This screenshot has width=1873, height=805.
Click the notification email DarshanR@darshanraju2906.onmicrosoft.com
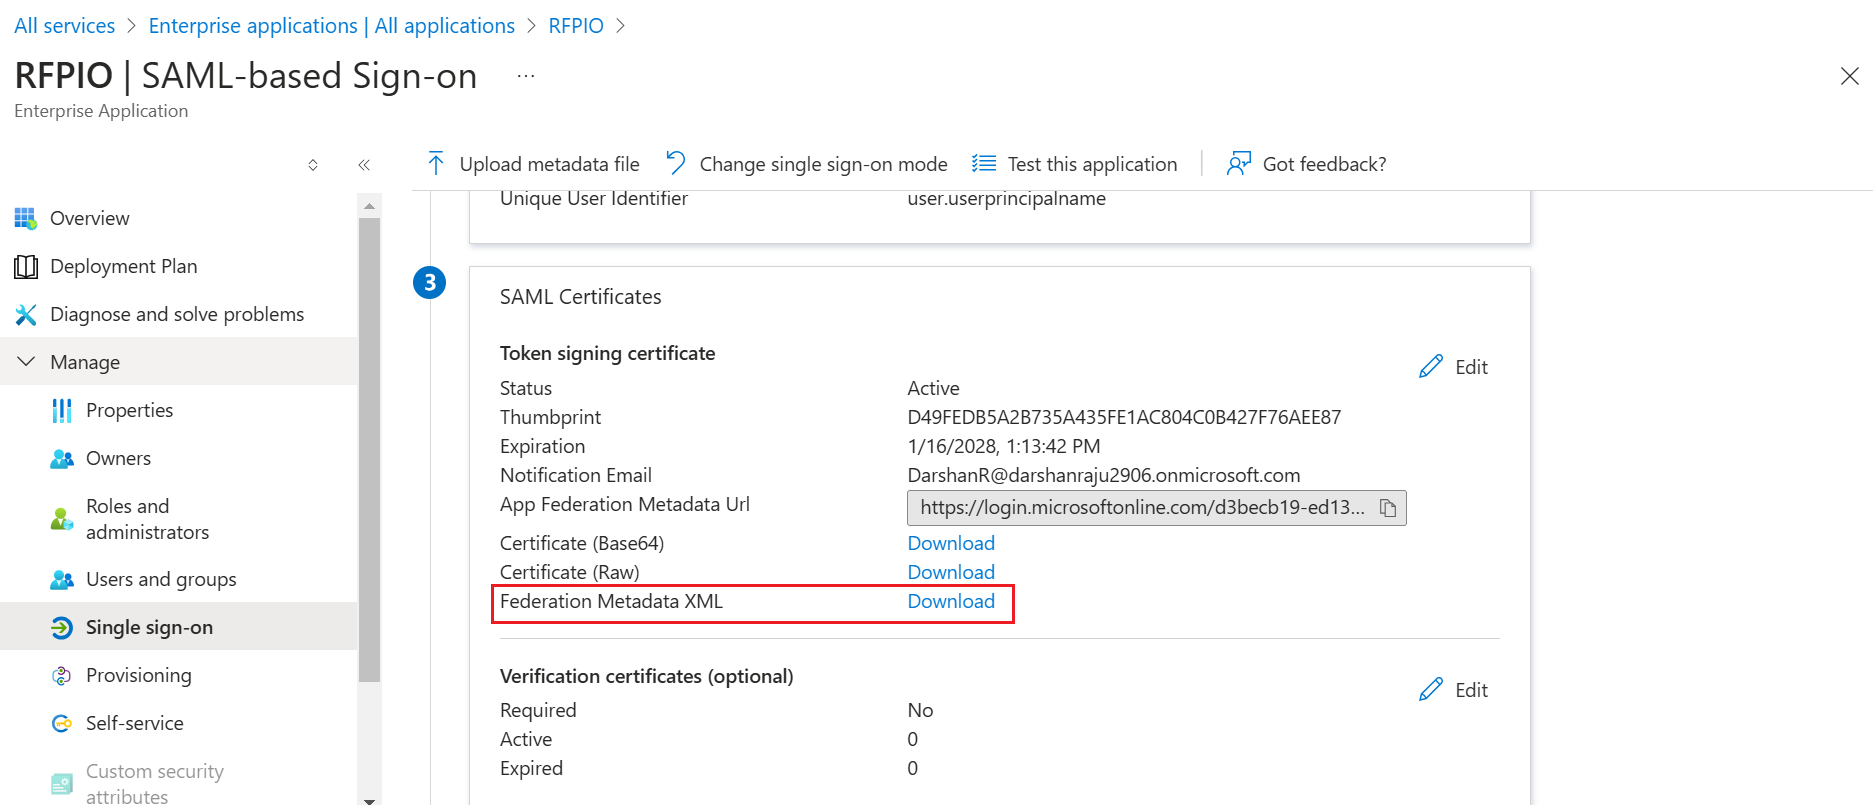pos(1104,475)
